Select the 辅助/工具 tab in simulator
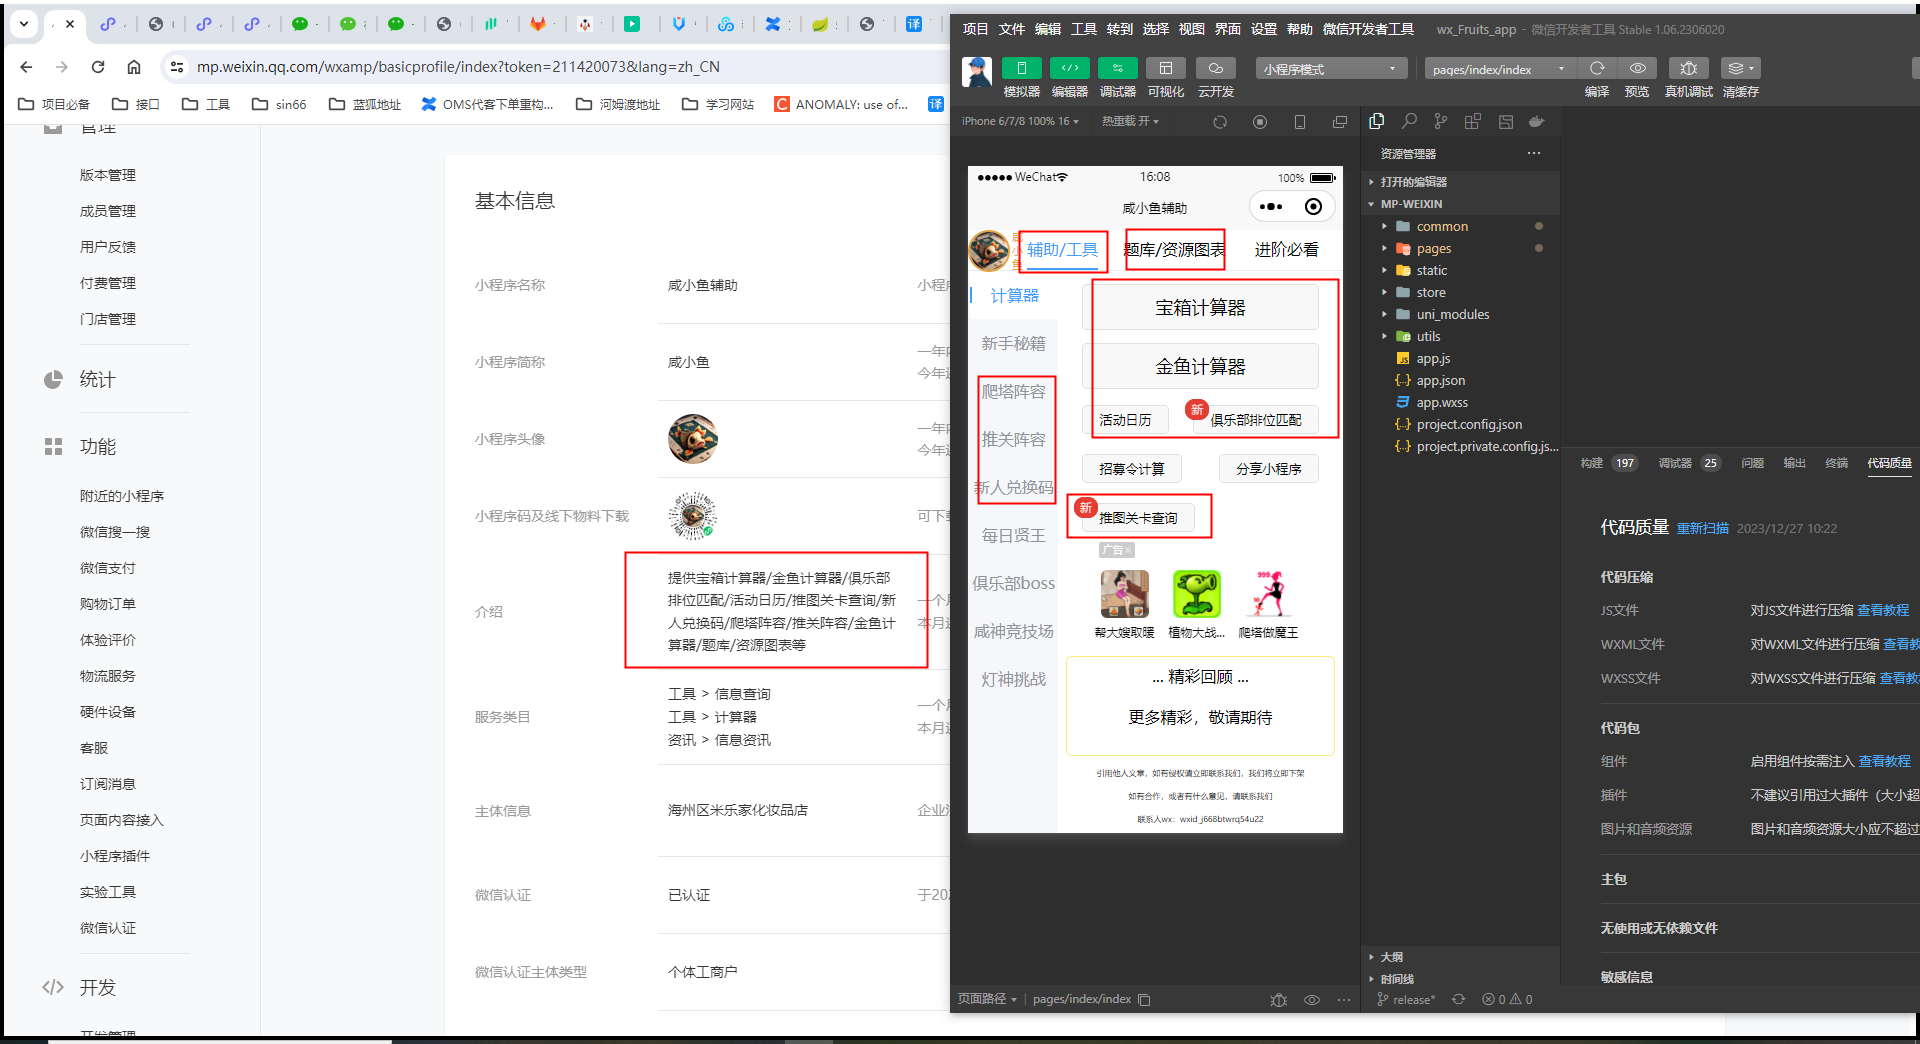 pyautogui.click(x=1062, y=250)
